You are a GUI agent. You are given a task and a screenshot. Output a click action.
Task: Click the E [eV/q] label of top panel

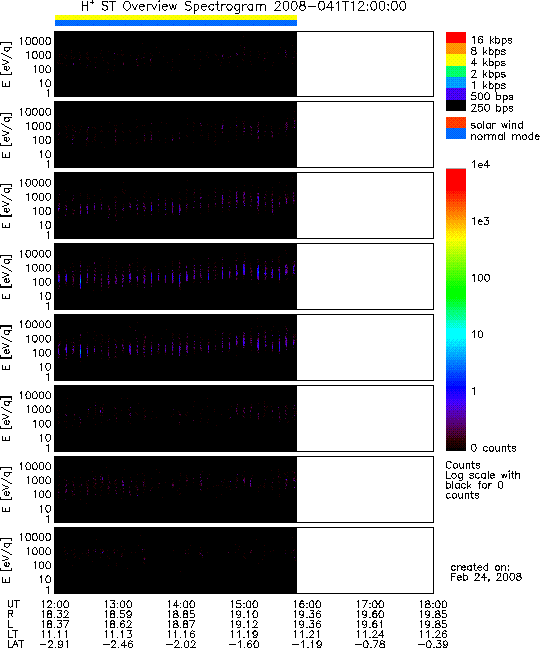click(x=7, y=64)
